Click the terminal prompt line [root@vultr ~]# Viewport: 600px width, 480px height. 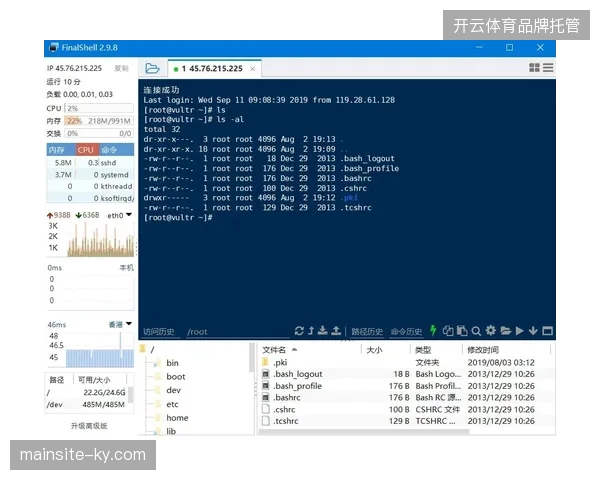click(178, 217)
